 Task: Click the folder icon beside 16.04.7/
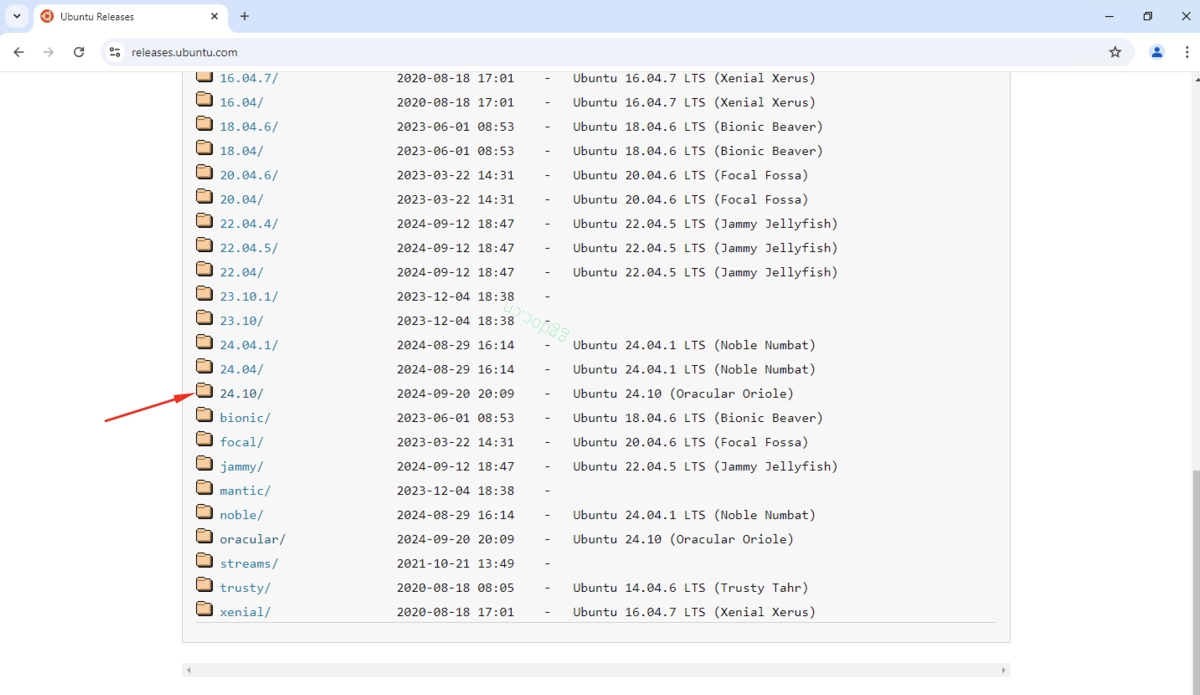(204, 76)
